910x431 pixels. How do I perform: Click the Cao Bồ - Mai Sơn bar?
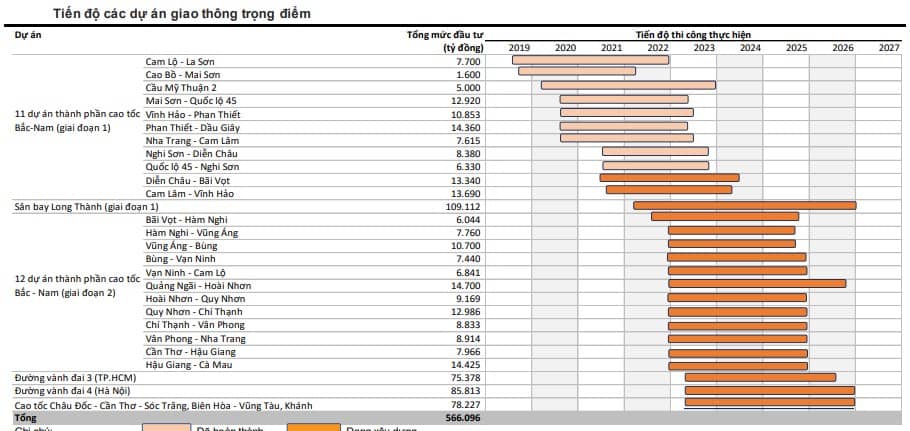577,71
